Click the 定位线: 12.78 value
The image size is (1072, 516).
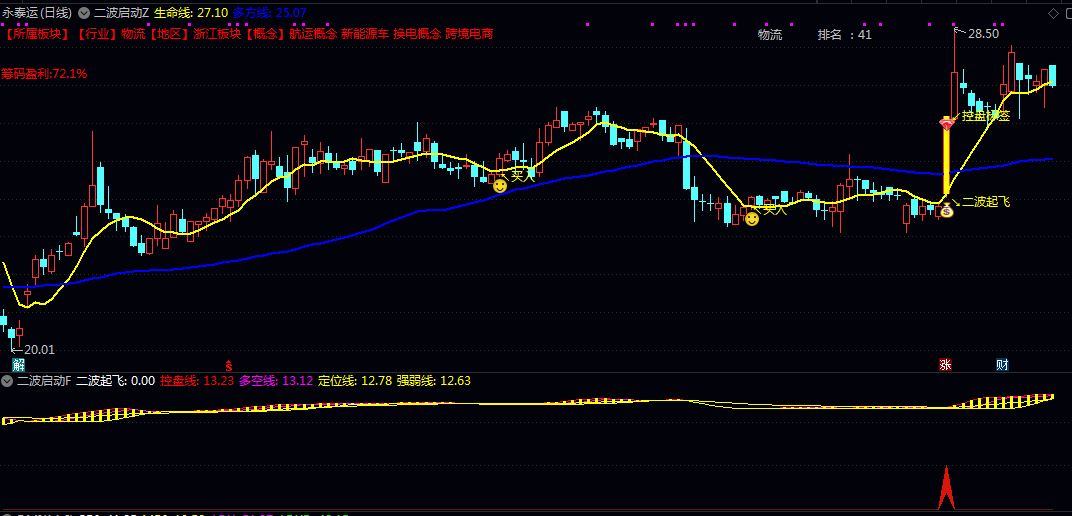tap(356, 381)
